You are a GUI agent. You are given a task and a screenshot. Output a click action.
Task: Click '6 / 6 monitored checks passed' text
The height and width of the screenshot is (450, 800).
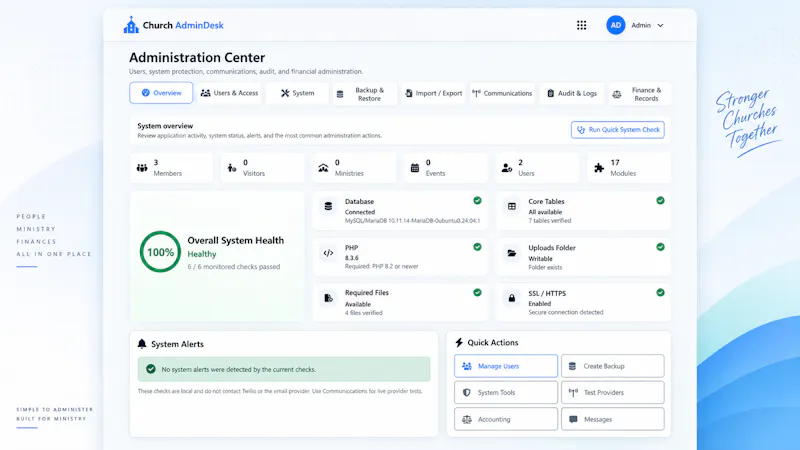click(x=234, y=267)
